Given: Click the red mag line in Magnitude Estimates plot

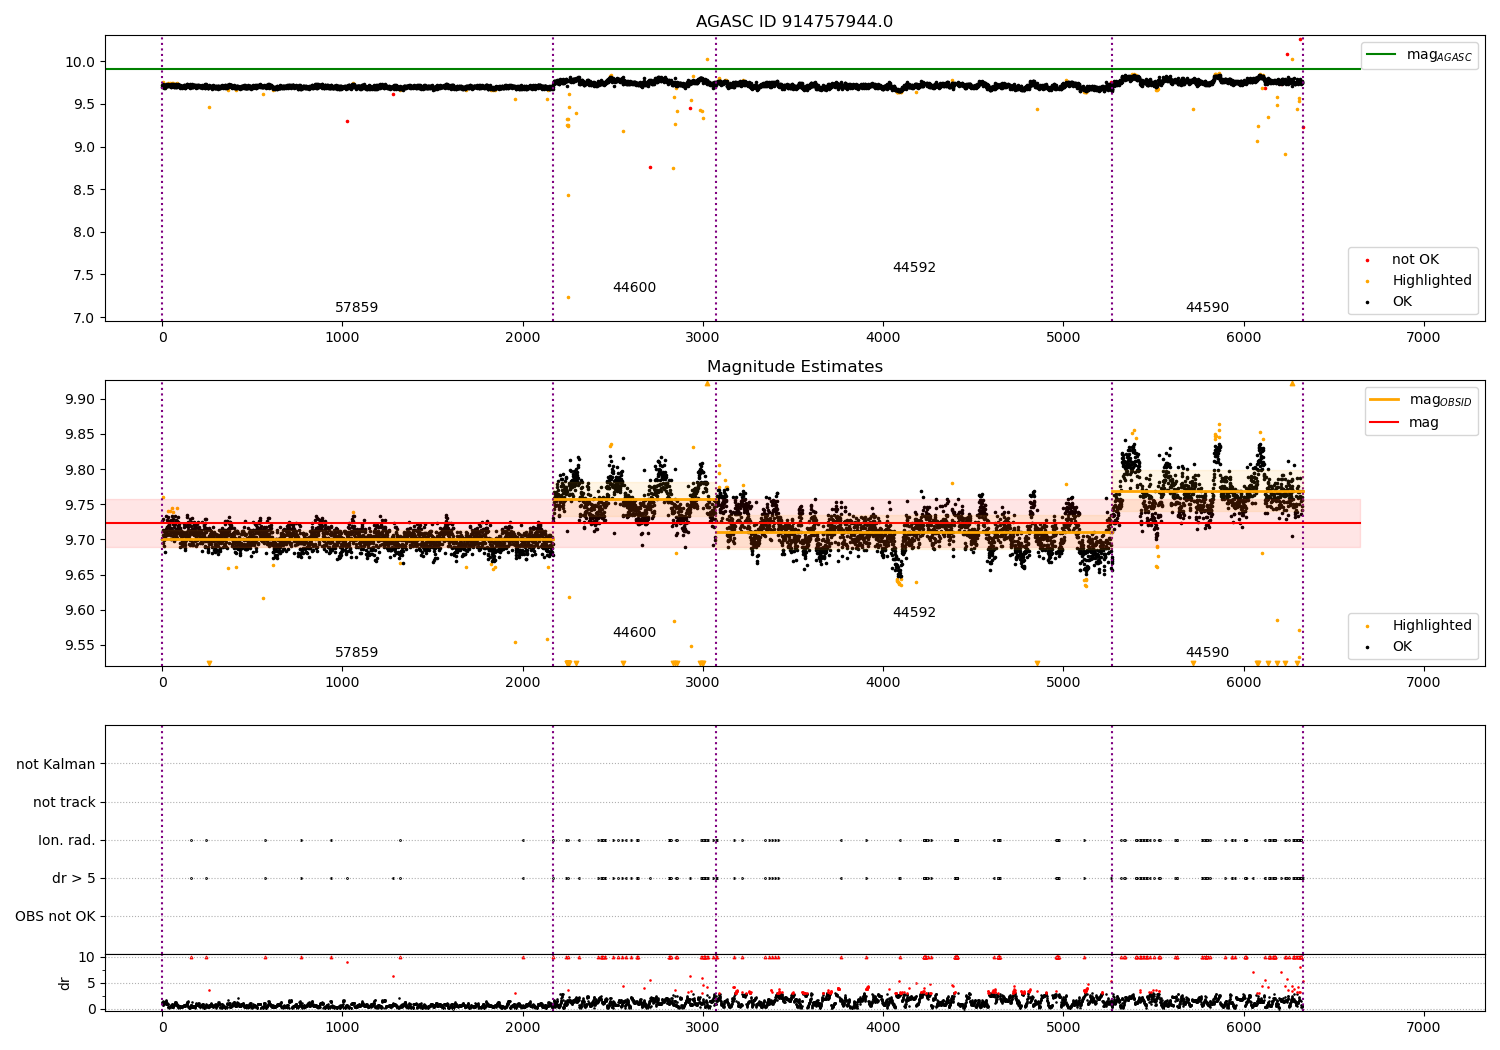Looking at the screenshot, I should (733, 523).
